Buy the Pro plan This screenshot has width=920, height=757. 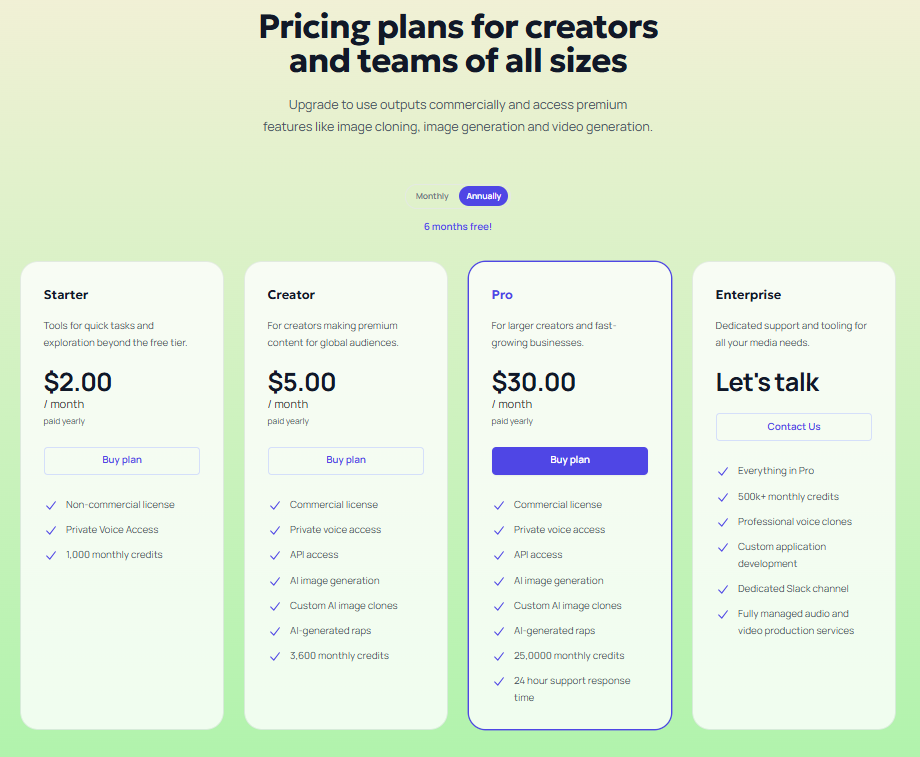[x=569, y=461]
